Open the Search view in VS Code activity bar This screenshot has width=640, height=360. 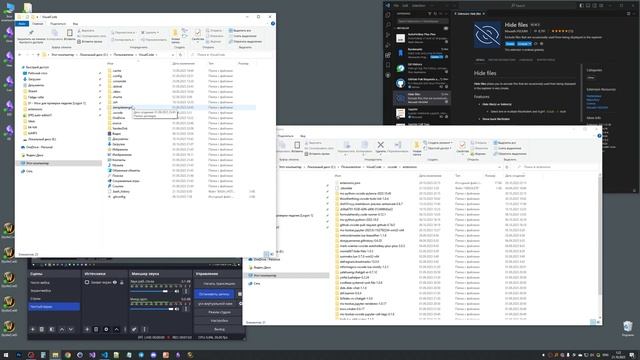tap(388, 24)
